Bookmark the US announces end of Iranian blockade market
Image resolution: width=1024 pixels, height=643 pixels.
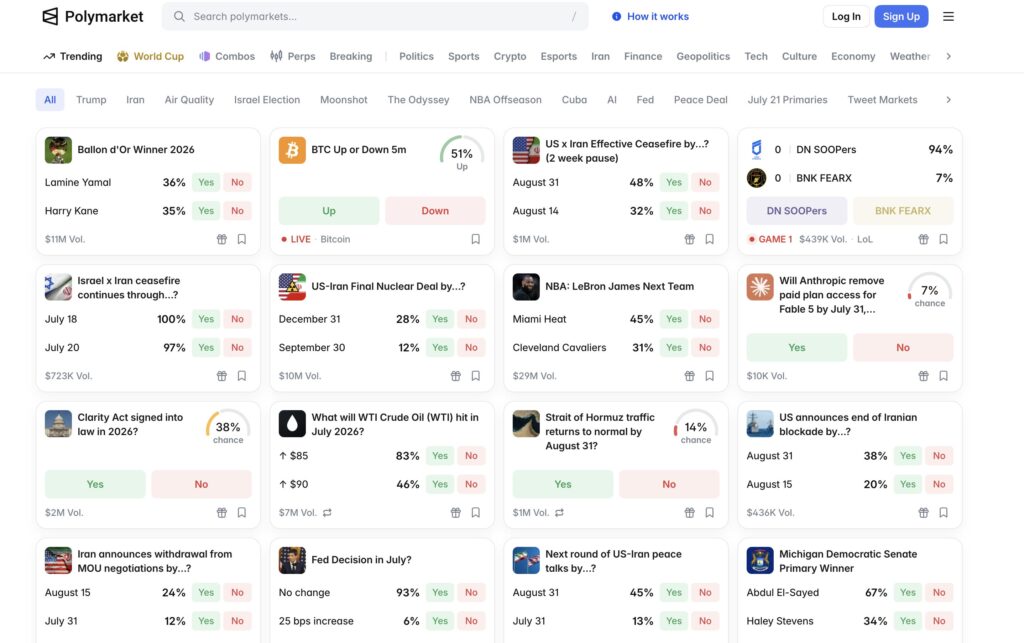tap(943, 512)
